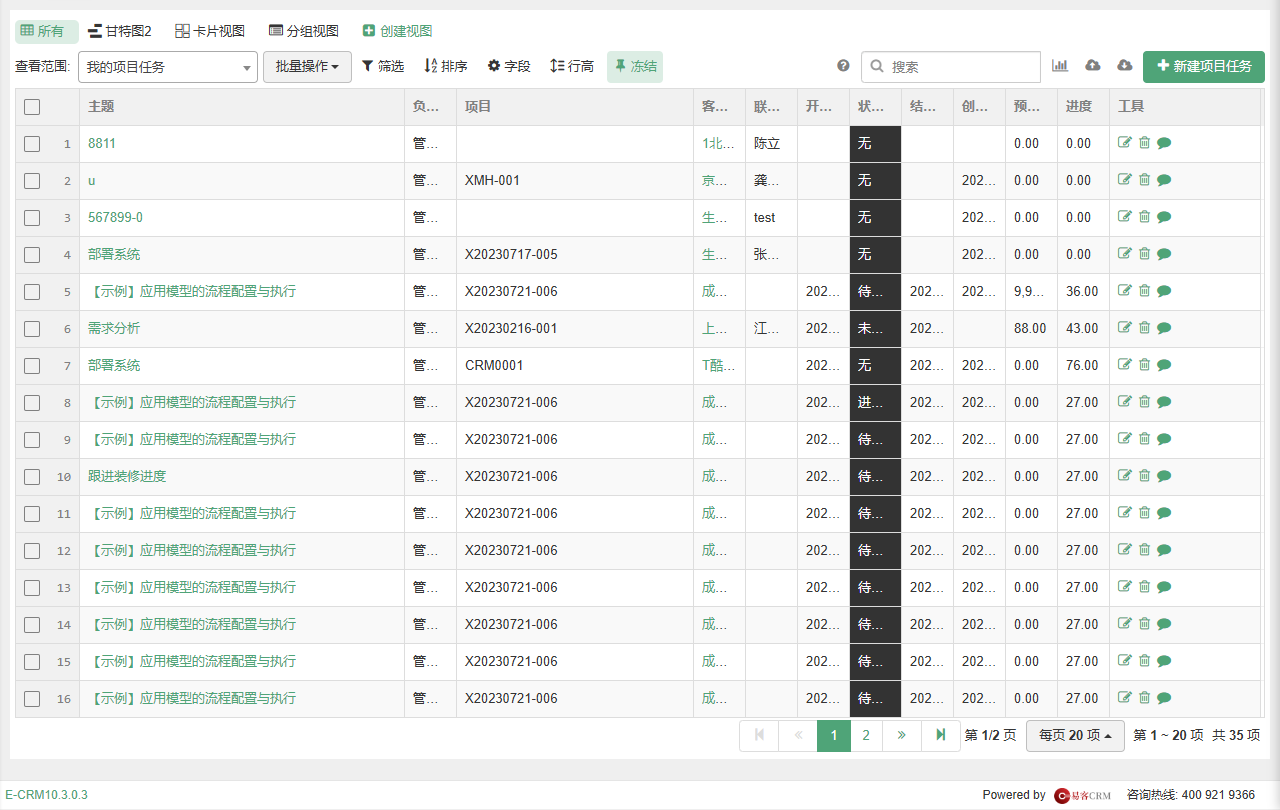Expand the 批量操作 dropdown
1280x810 pixels.
(307, 66)
